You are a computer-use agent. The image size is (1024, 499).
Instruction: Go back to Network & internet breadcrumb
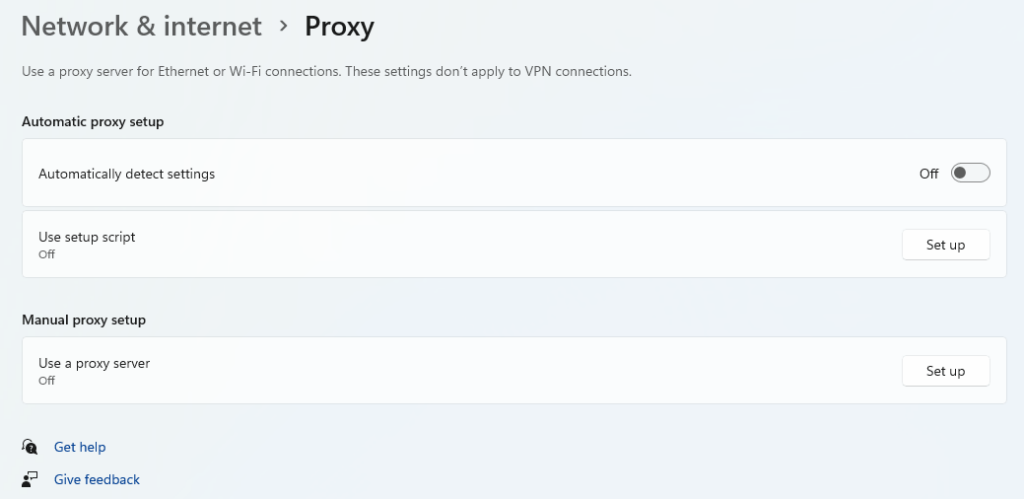coord(142,26)
